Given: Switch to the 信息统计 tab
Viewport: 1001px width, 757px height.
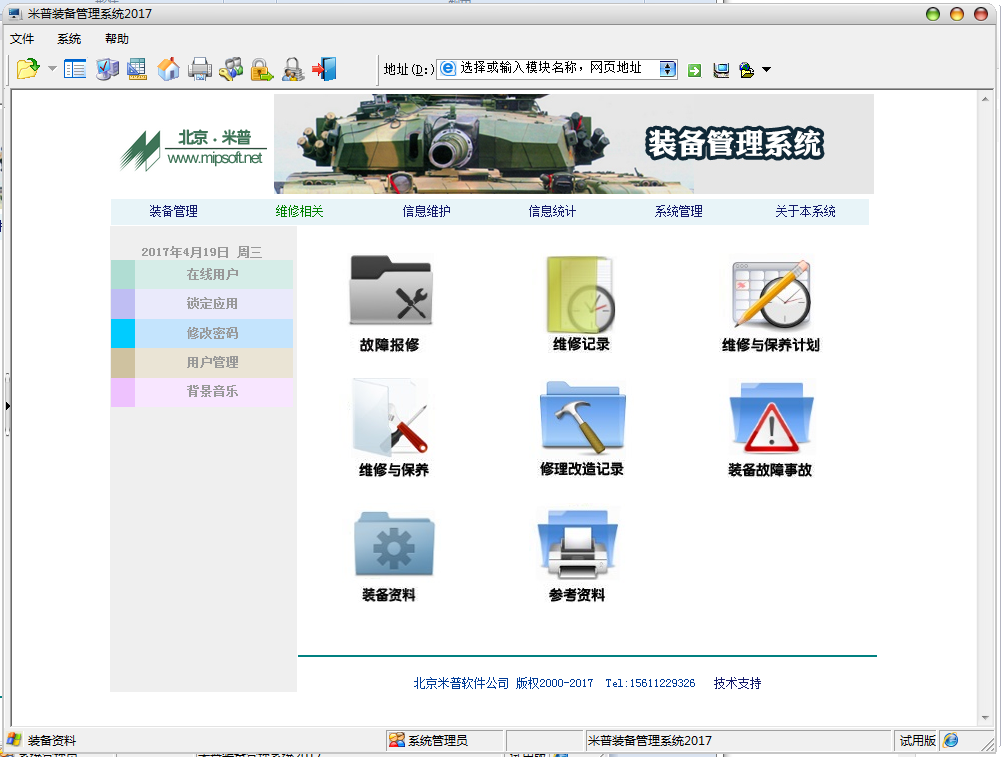Looking at the screenshot, I should coord(552,211).
